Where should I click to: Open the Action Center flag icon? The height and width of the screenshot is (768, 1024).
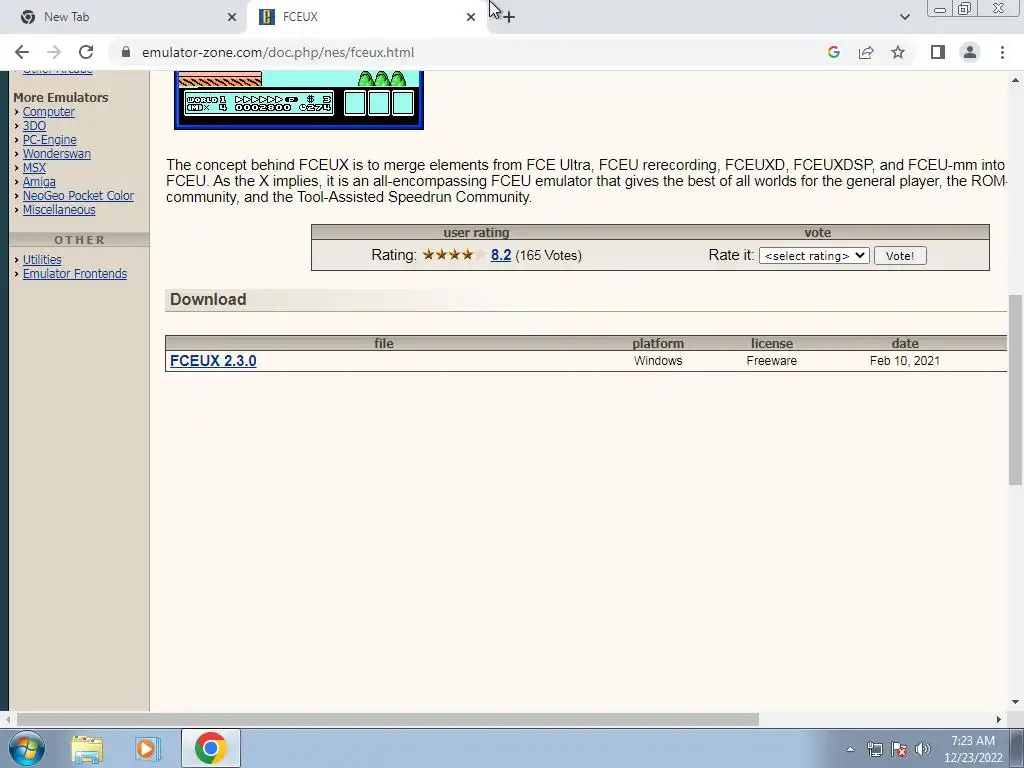coord(899,749)
